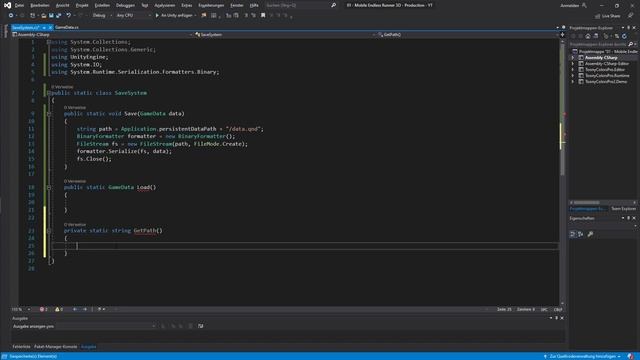Close the SaveSystem.cs tab
640x360 pixels.
click(50, 27)
